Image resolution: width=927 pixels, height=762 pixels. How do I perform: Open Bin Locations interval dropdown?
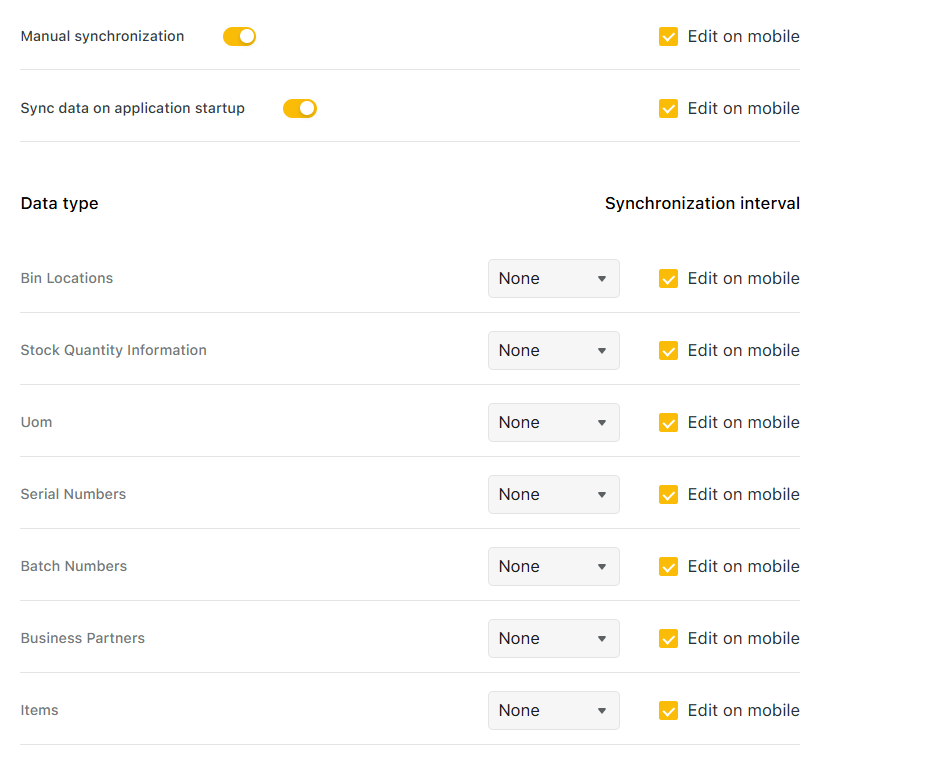click(x=553, y=279)
